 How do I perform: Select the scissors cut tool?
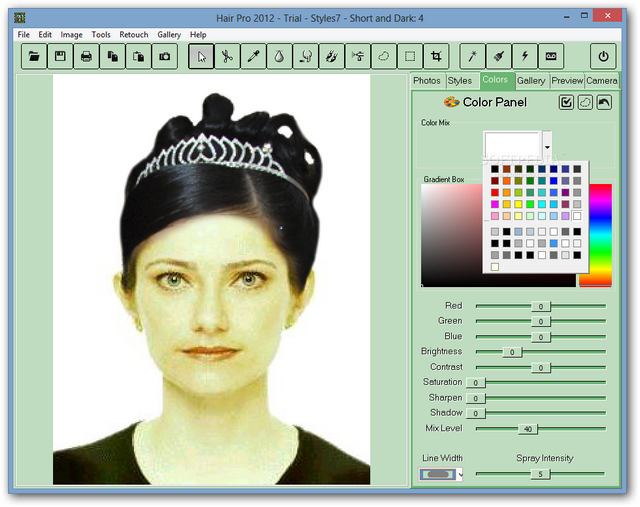click(x=227, y=57)
